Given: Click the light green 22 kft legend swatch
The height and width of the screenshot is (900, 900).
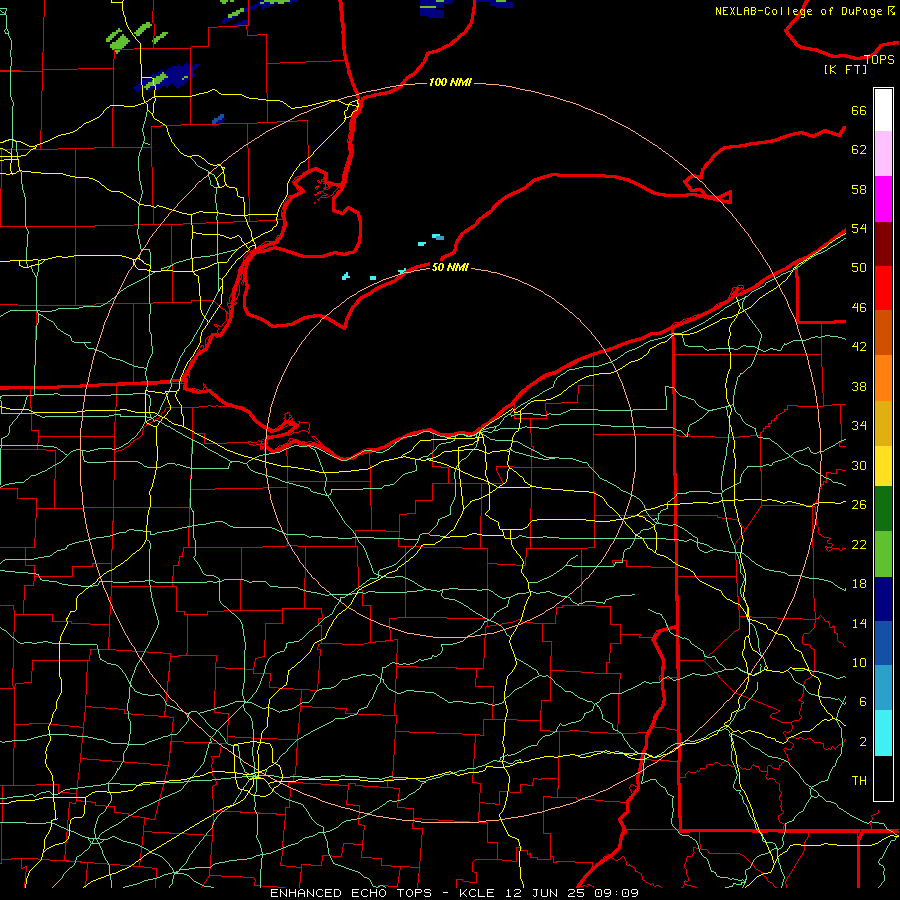Looking at the screenshot, I should (x=883, y=554).
